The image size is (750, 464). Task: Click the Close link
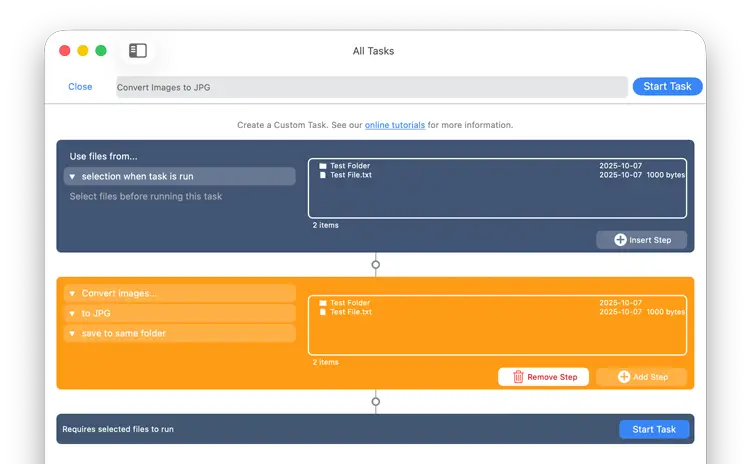coord(80,87)
